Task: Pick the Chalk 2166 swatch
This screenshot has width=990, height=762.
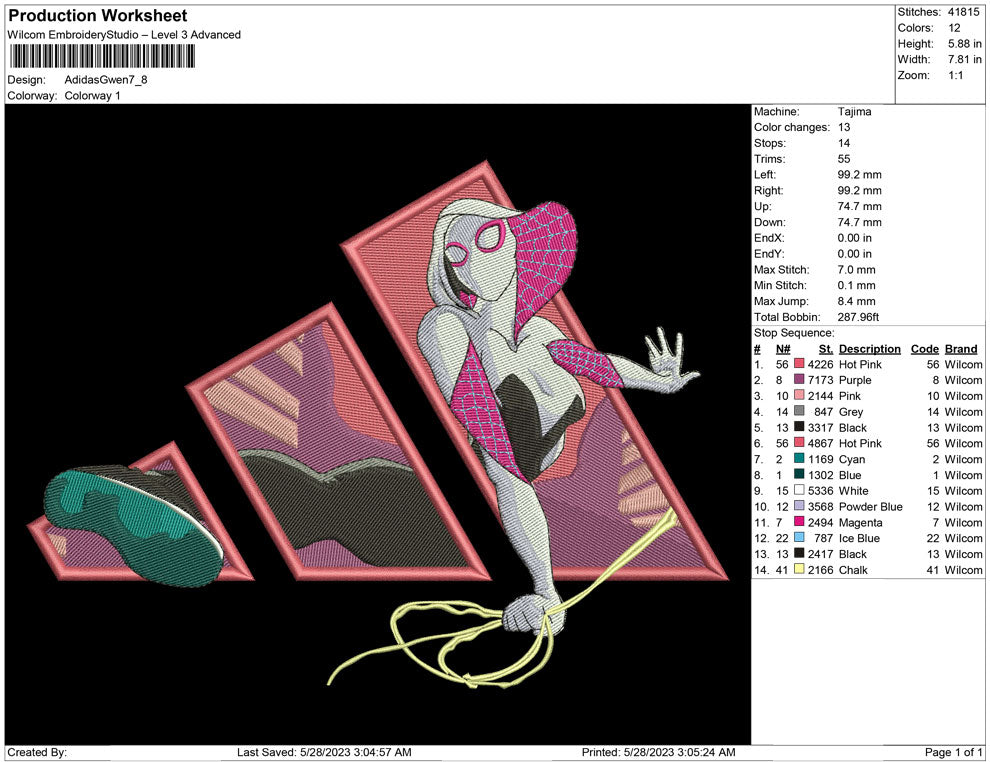Action: (x=799, y=569)
